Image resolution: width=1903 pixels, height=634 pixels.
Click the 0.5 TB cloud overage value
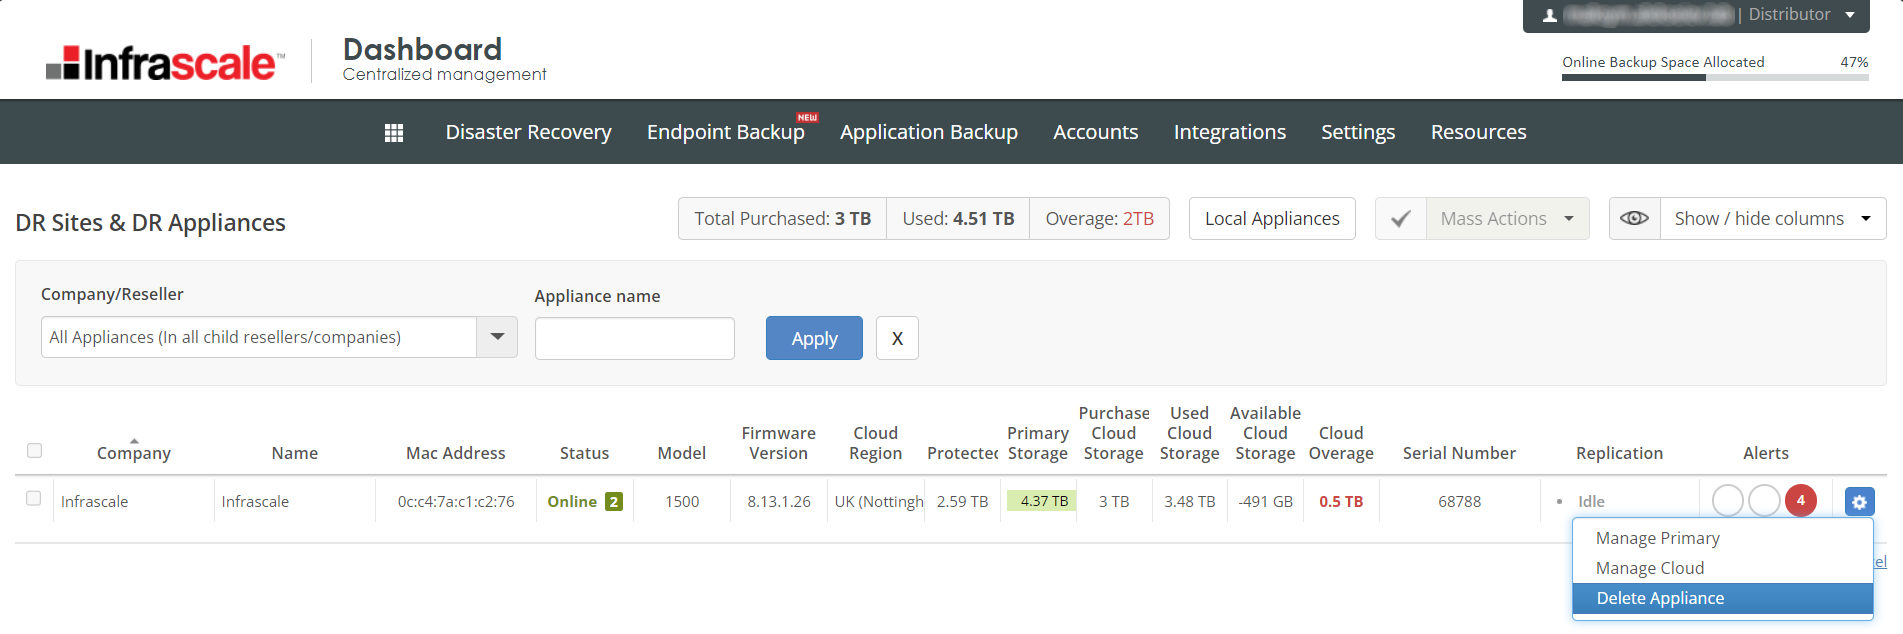click(1341, 502)
